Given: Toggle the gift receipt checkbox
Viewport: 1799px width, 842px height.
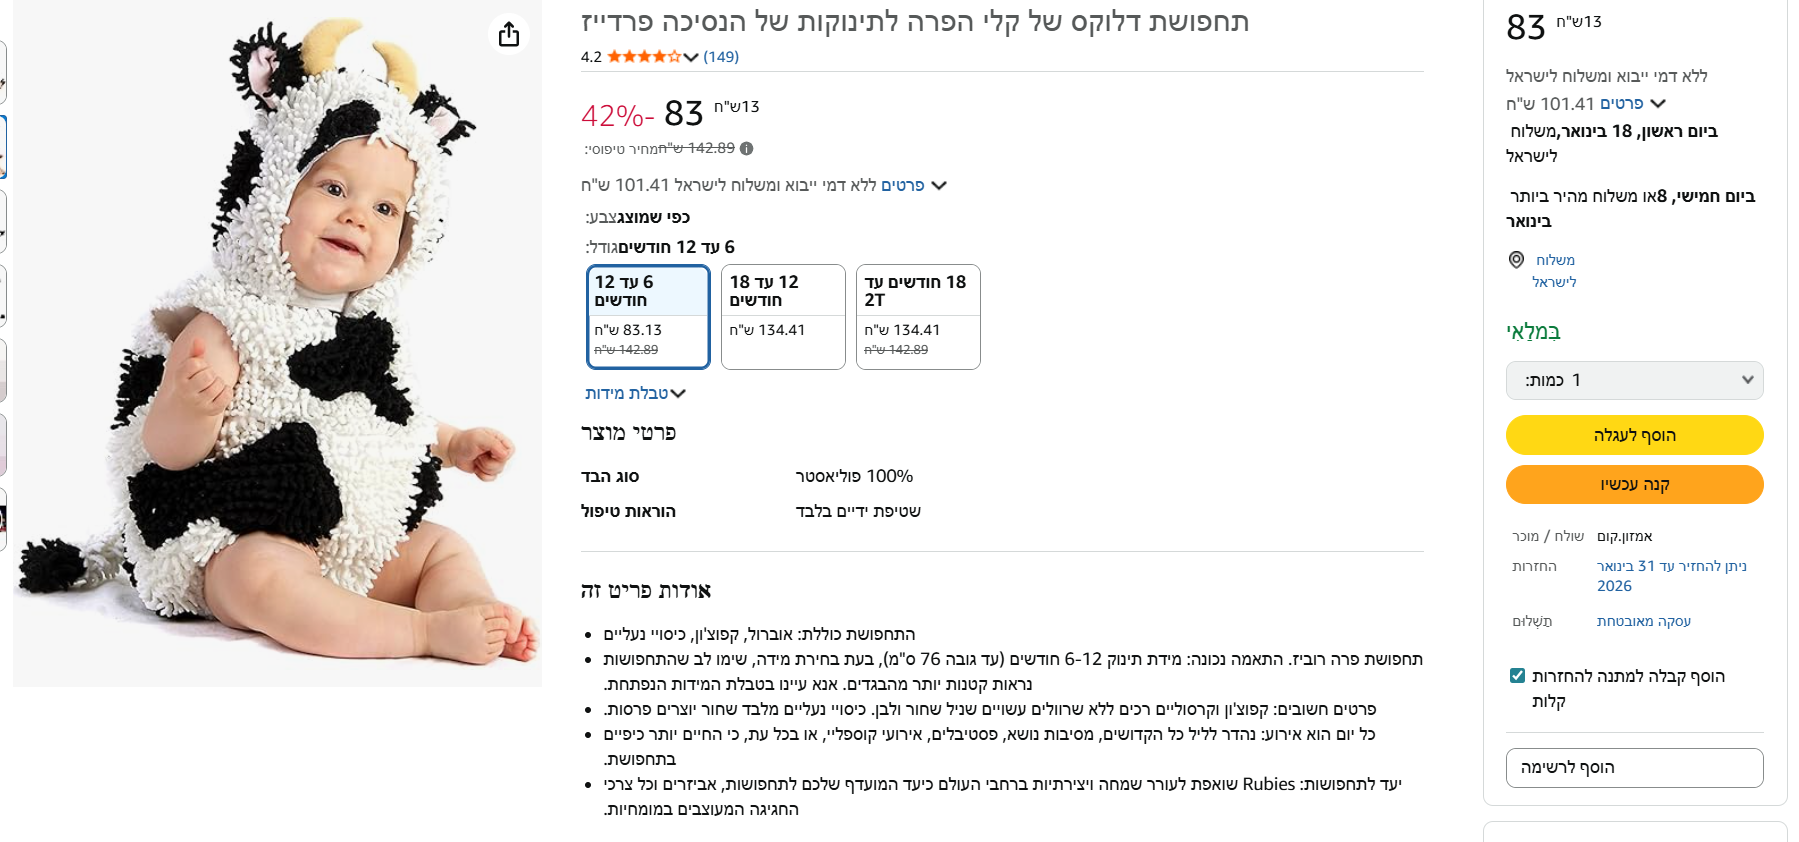Looking at the screenshot, I should click(x=1517, y=676).
